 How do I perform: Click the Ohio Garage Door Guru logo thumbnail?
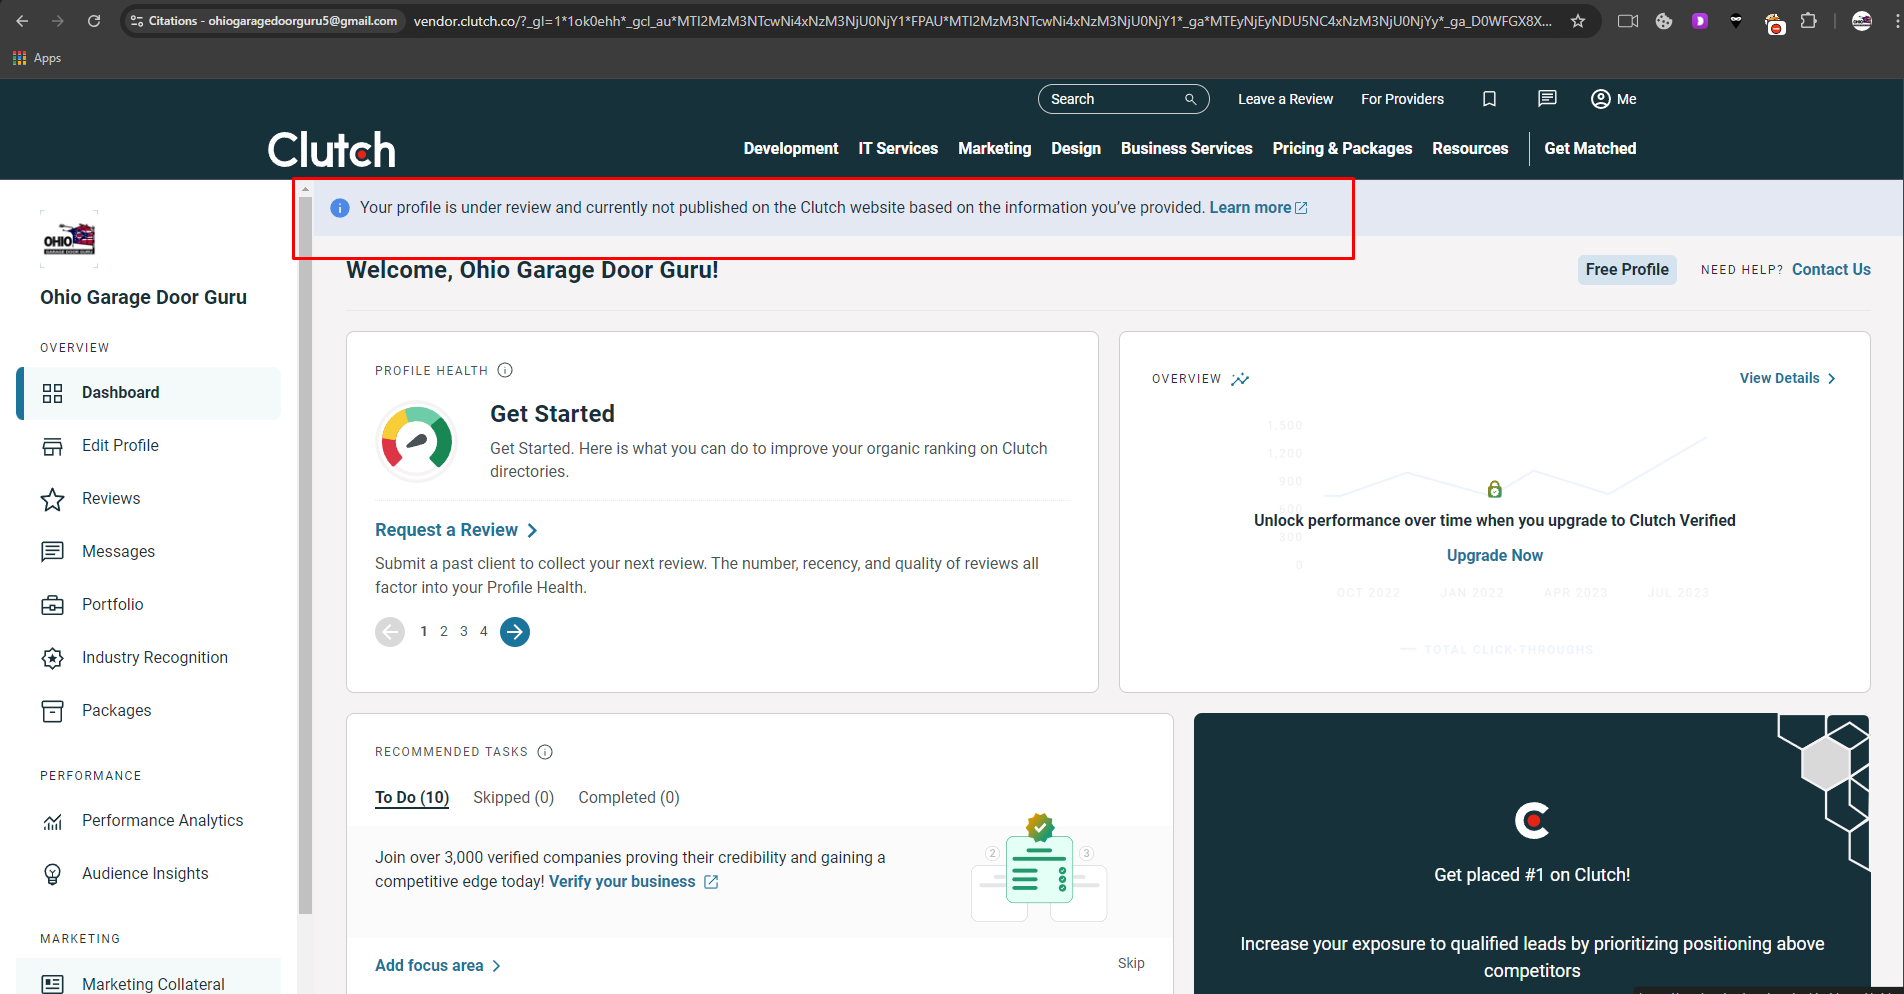coord(69,239)
